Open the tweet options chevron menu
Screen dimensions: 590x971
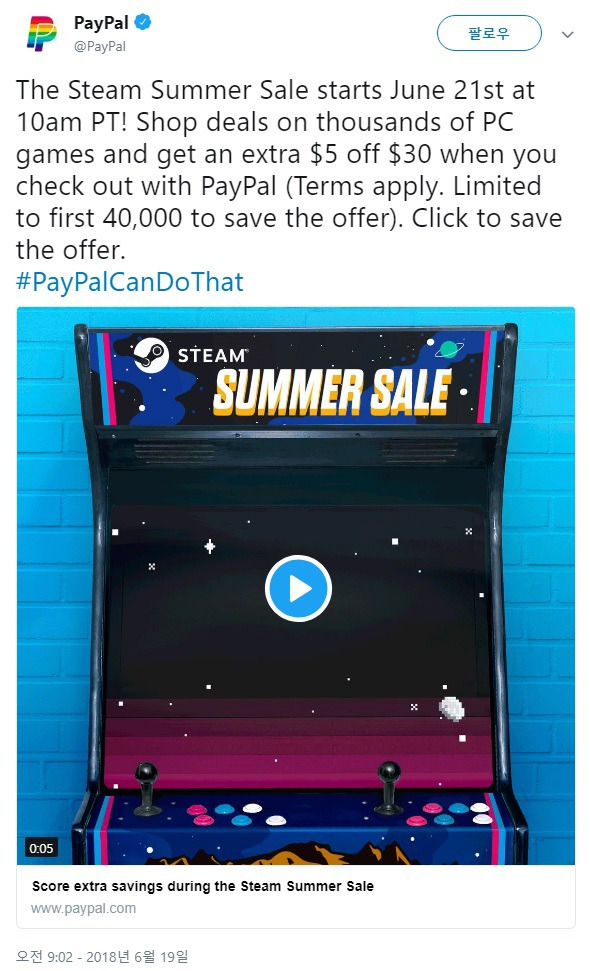pos(567,35)
